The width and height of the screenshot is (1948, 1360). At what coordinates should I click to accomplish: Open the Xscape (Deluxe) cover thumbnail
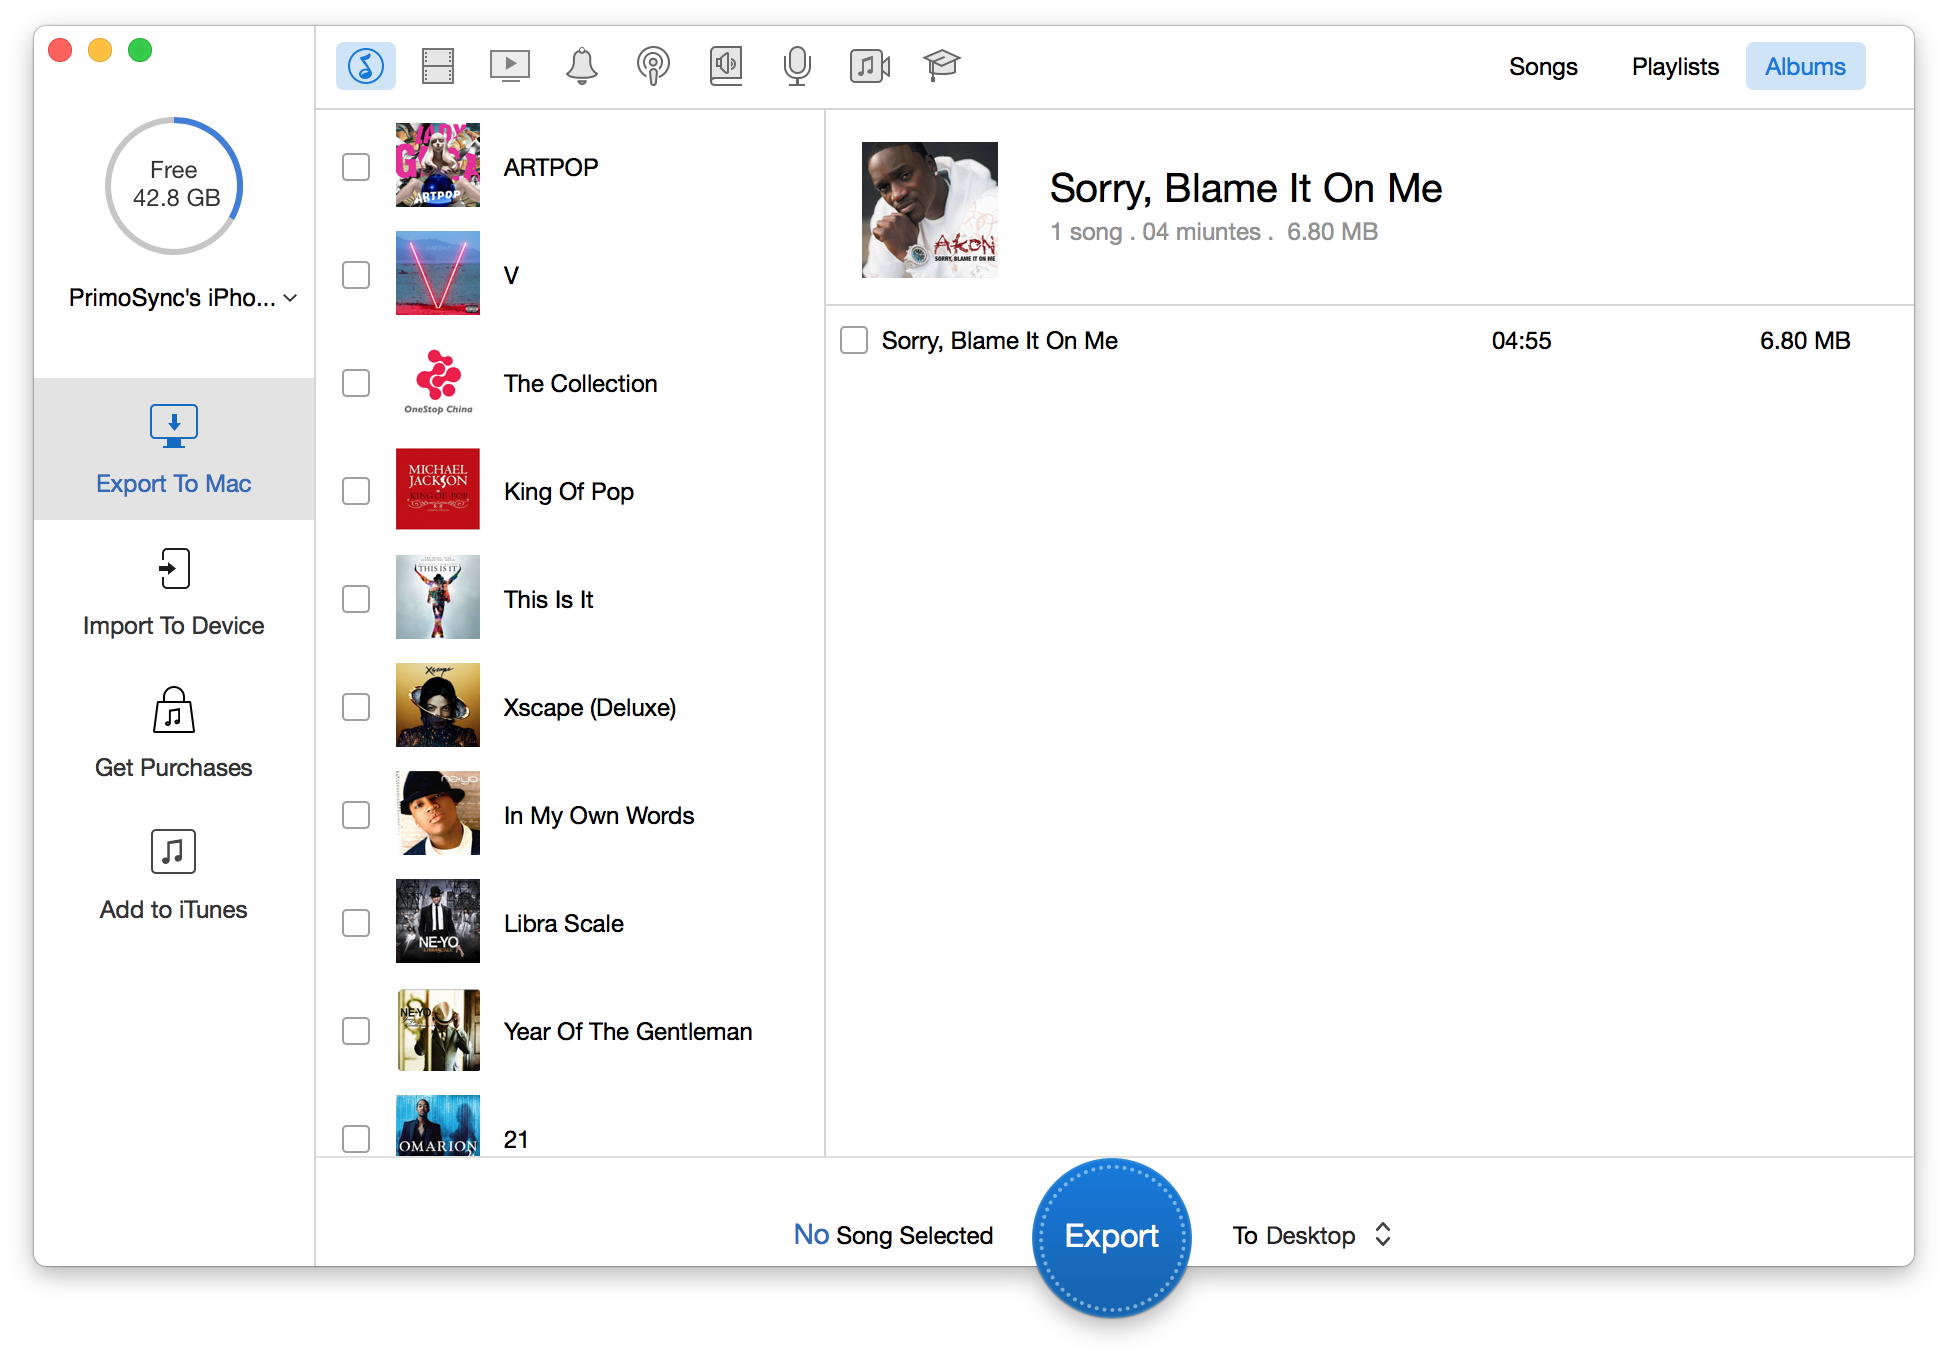[x=438, y=705]
